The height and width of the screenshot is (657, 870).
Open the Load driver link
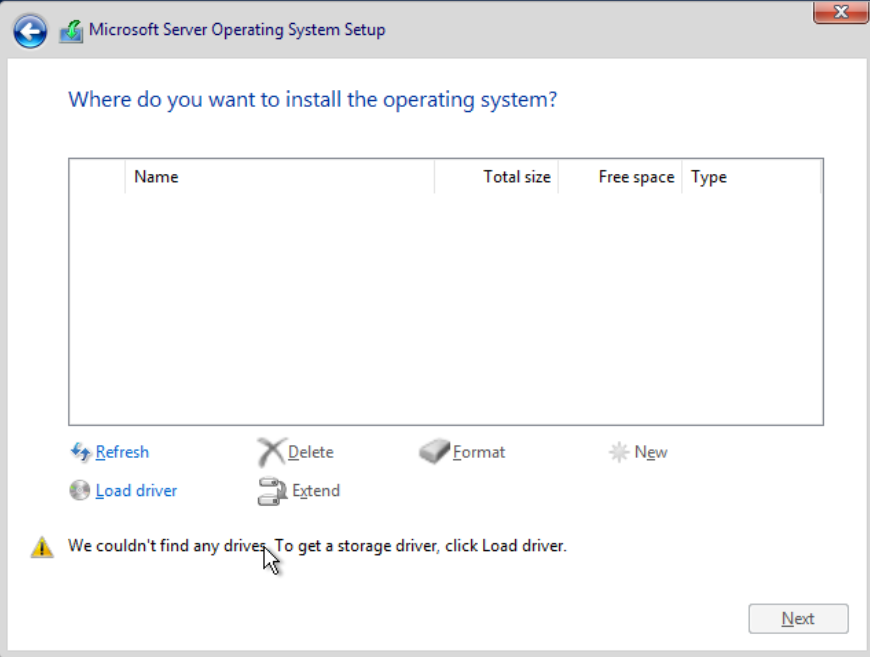coord(136,490)
